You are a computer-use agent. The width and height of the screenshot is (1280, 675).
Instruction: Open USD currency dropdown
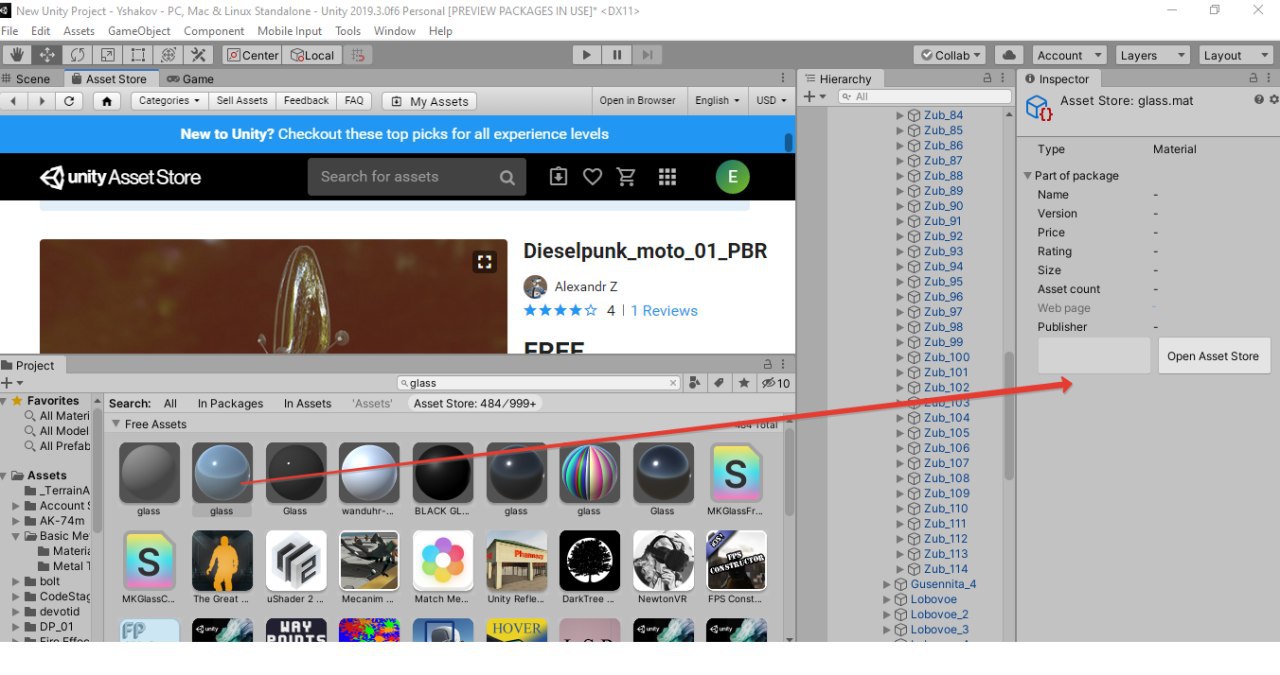click(x=772, y=101)
